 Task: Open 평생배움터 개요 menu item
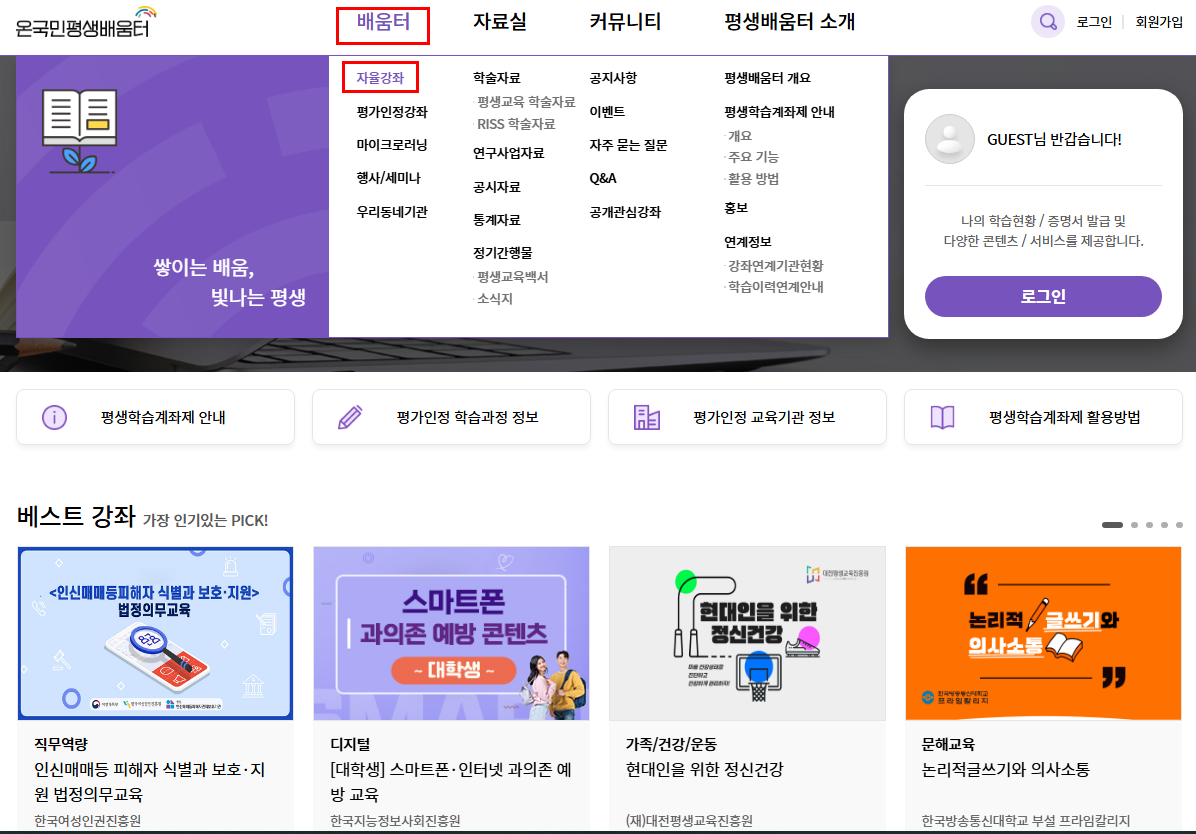767,78
